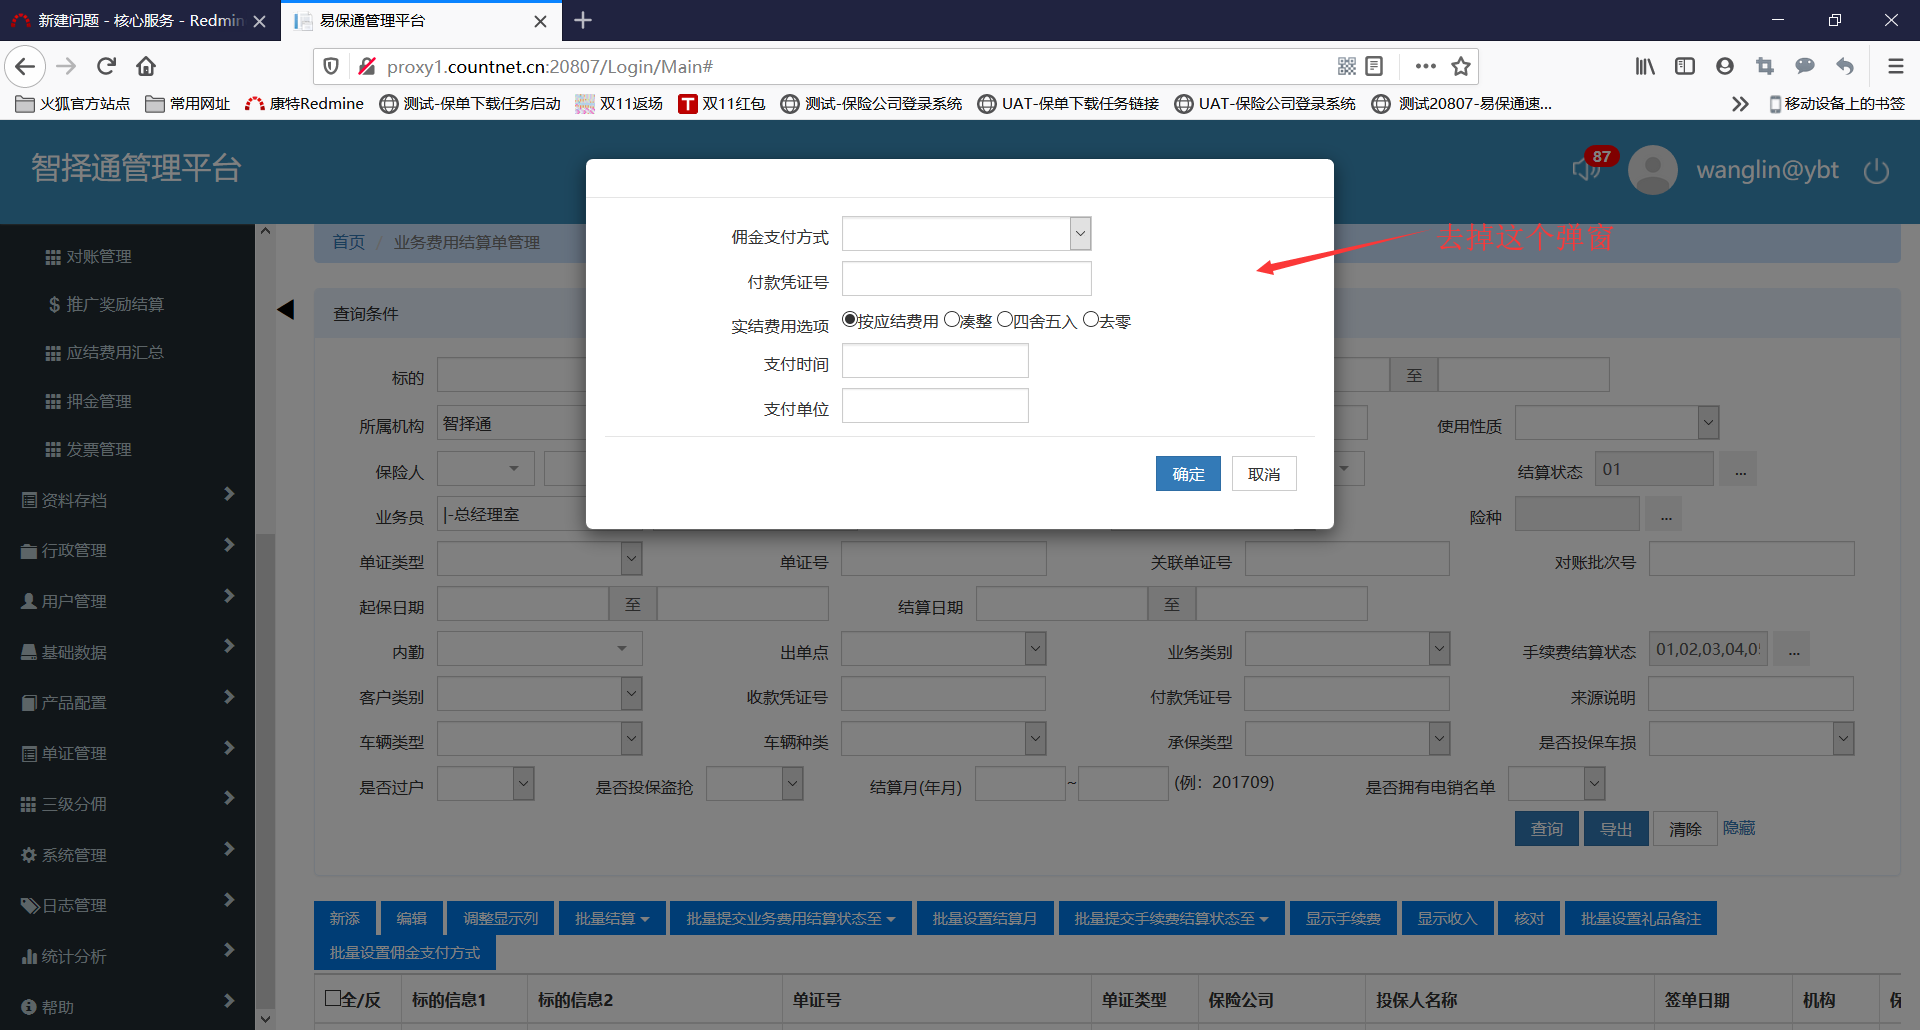Click the sidebar vertical scrollbar
This screenshot has height=1030, width=1920.
265,600
